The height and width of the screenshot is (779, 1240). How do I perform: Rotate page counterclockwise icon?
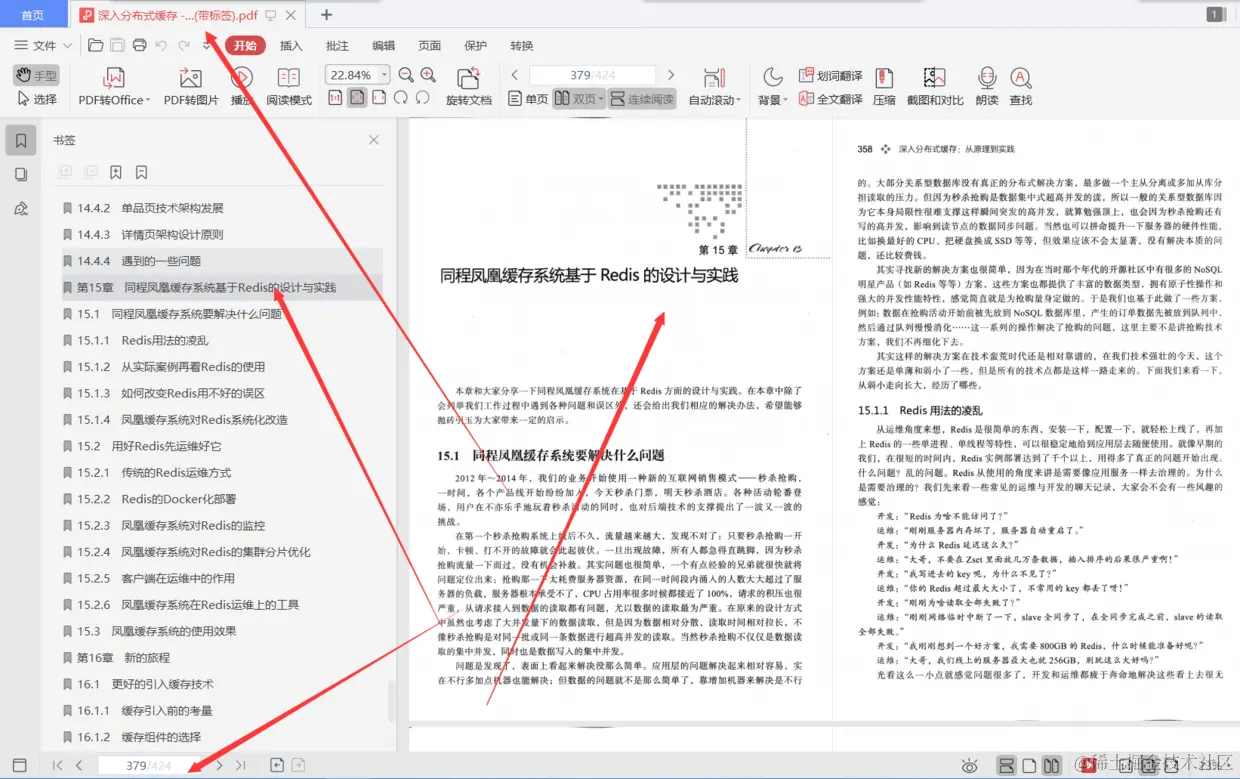click(423, 98)
